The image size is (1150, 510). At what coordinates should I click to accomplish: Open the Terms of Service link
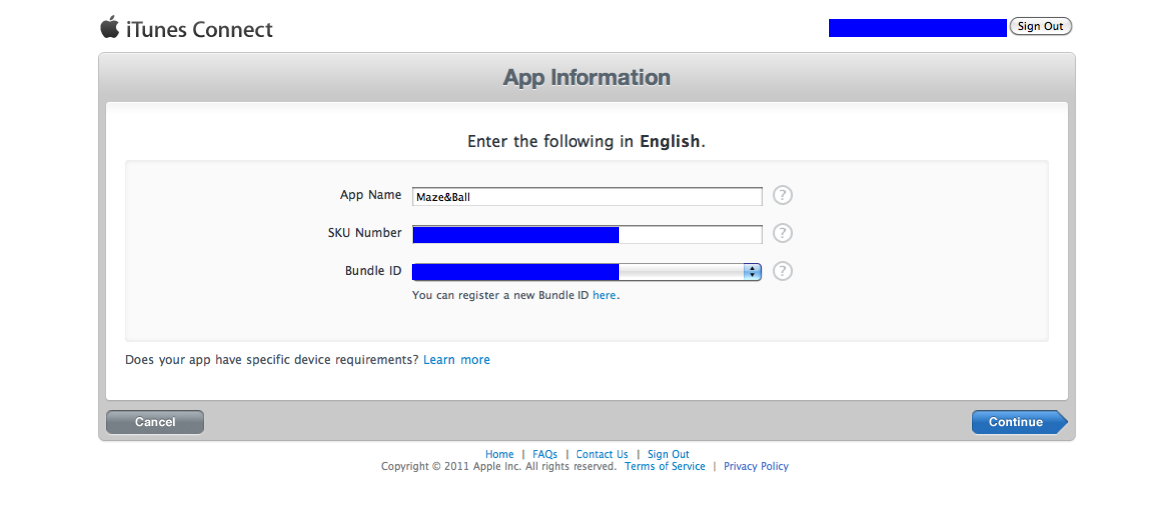coord(664,466)
